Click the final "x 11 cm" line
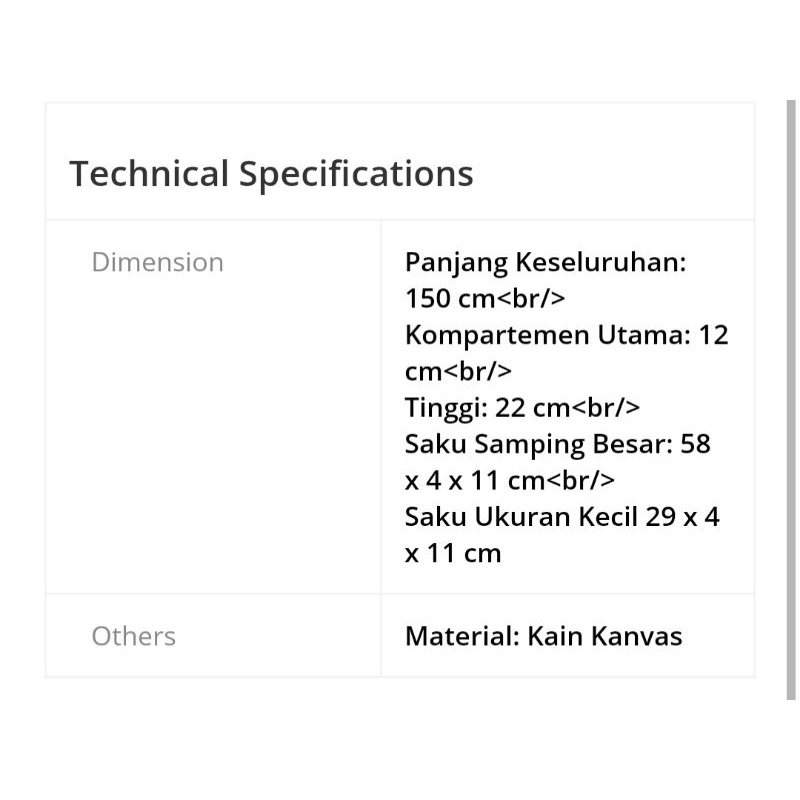Image resolution: width=800 pixels, height=800 pixels. coord(453,553)
